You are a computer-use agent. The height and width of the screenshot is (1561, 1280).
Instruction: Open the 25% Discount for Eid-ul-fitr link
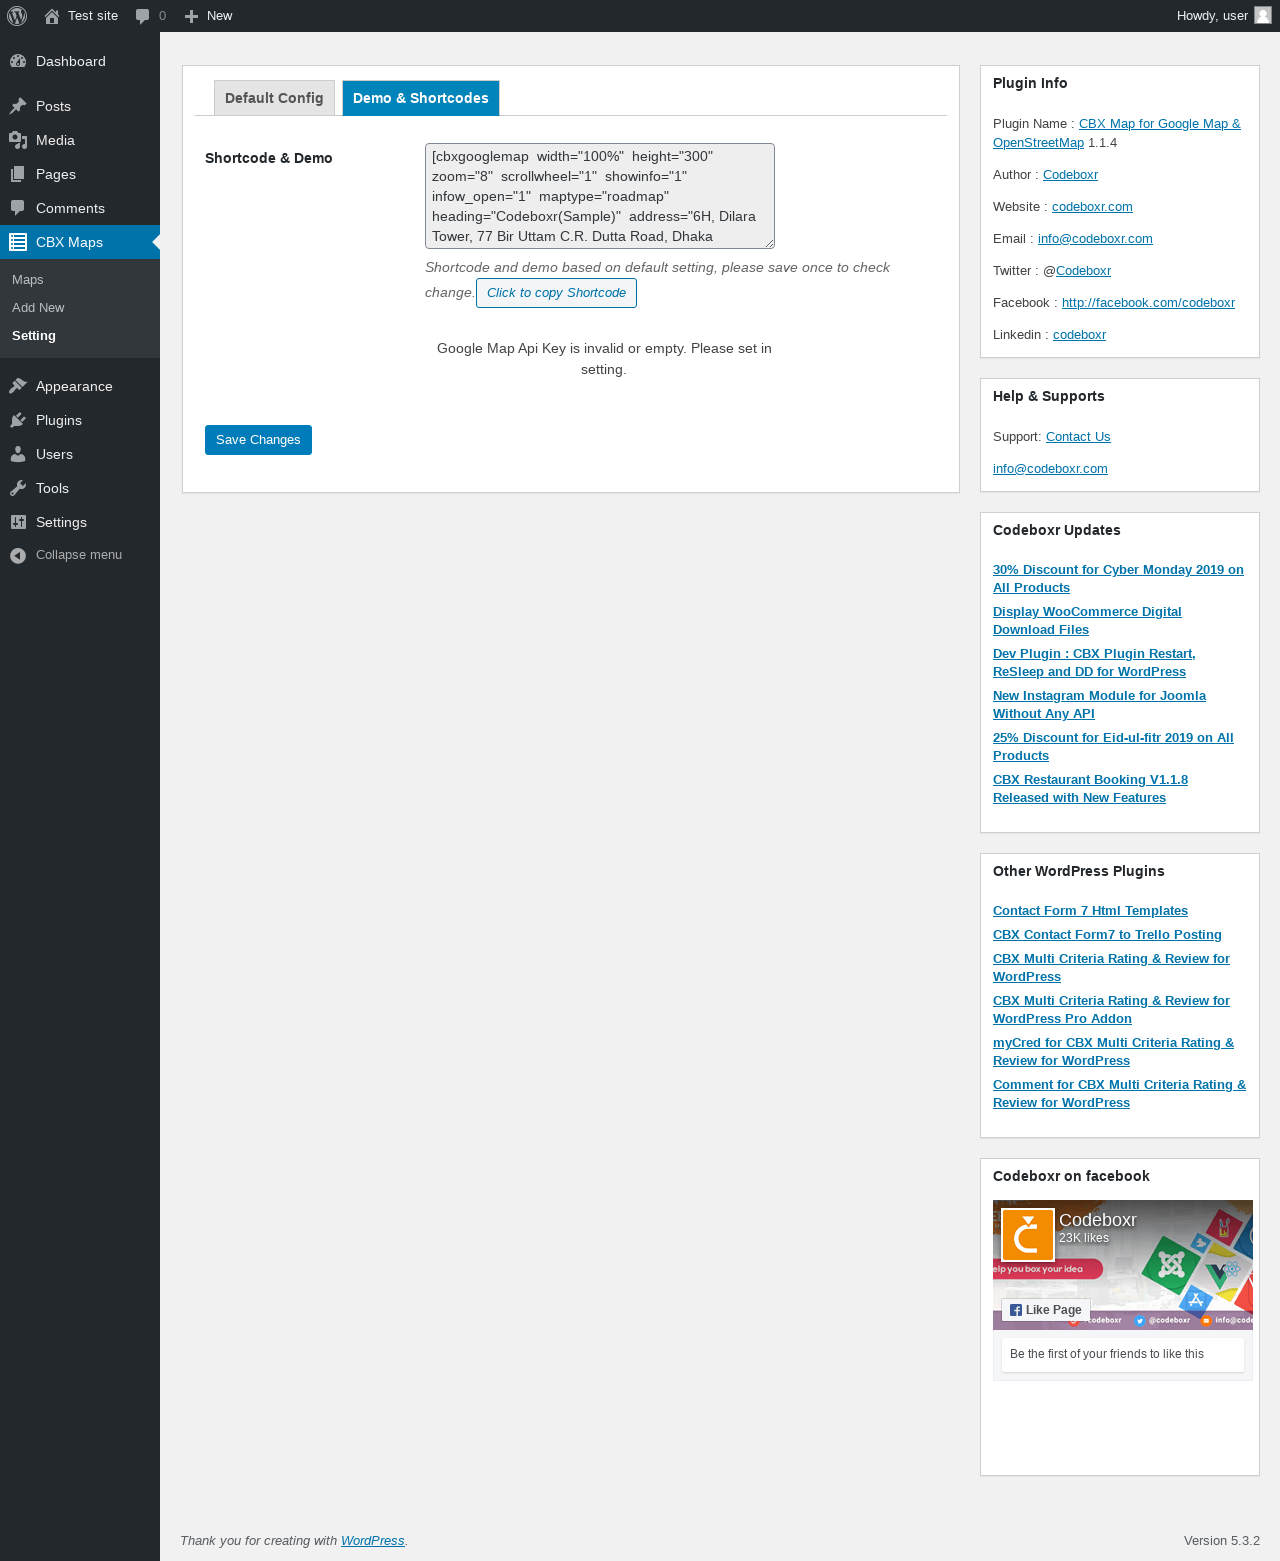tap(1113, 747)
